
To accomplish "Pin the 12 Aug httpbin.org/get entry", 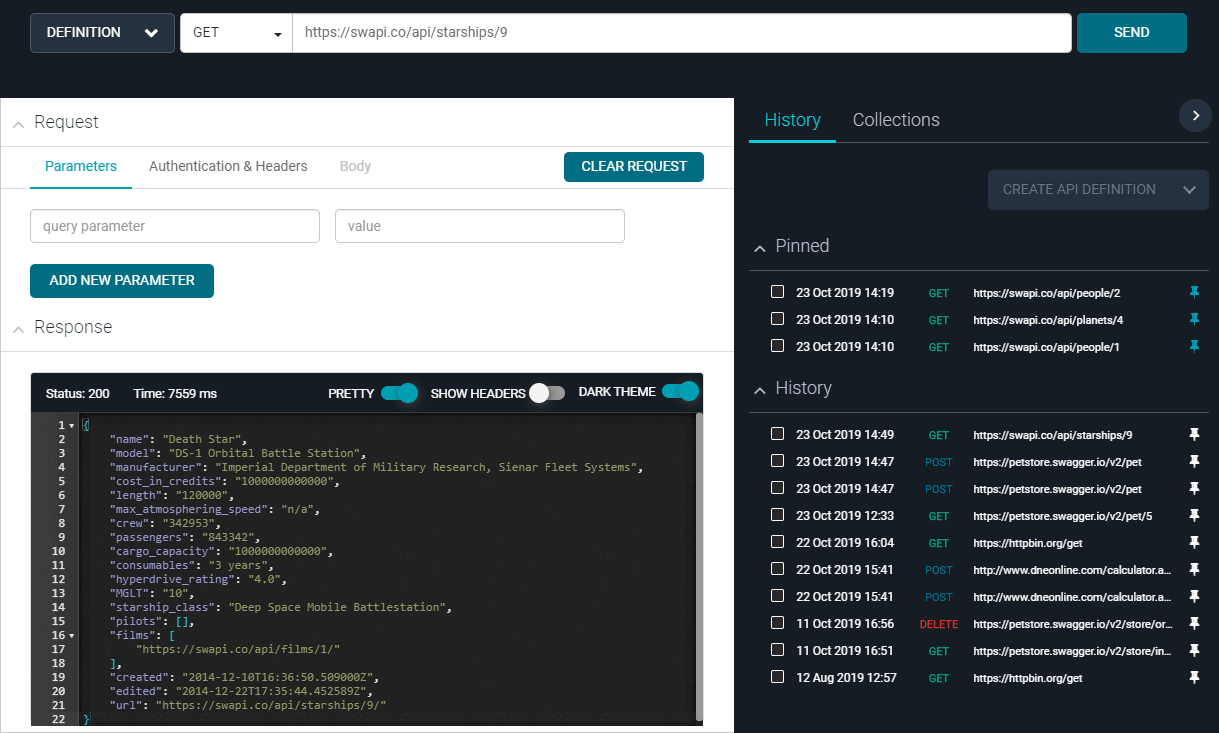I will tap(1194, 677).
